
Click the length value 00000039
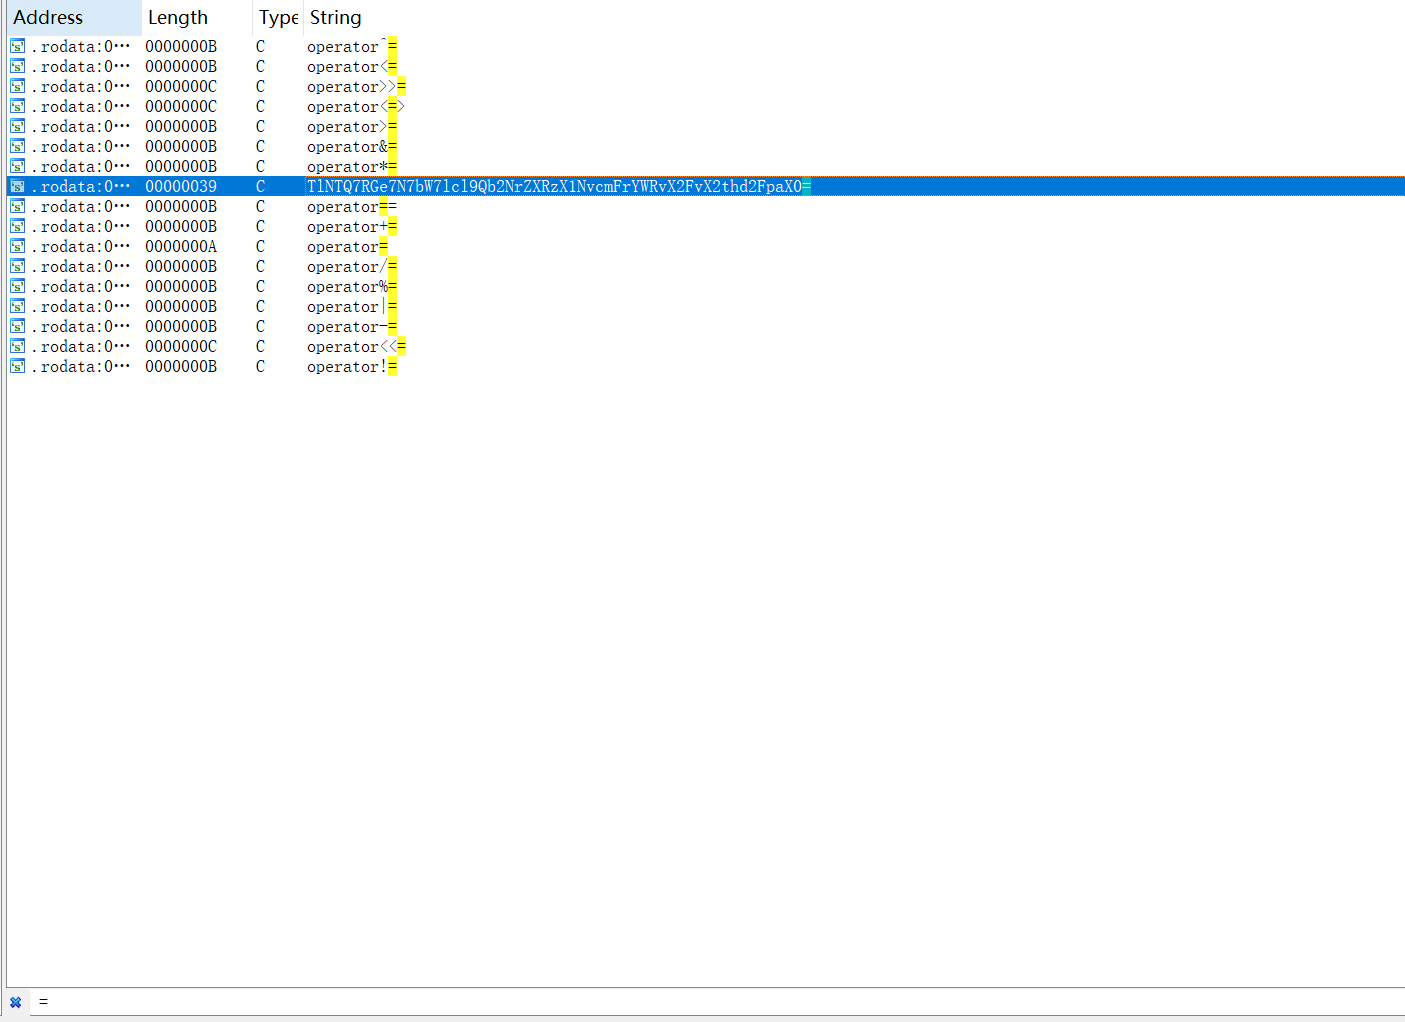181,186
